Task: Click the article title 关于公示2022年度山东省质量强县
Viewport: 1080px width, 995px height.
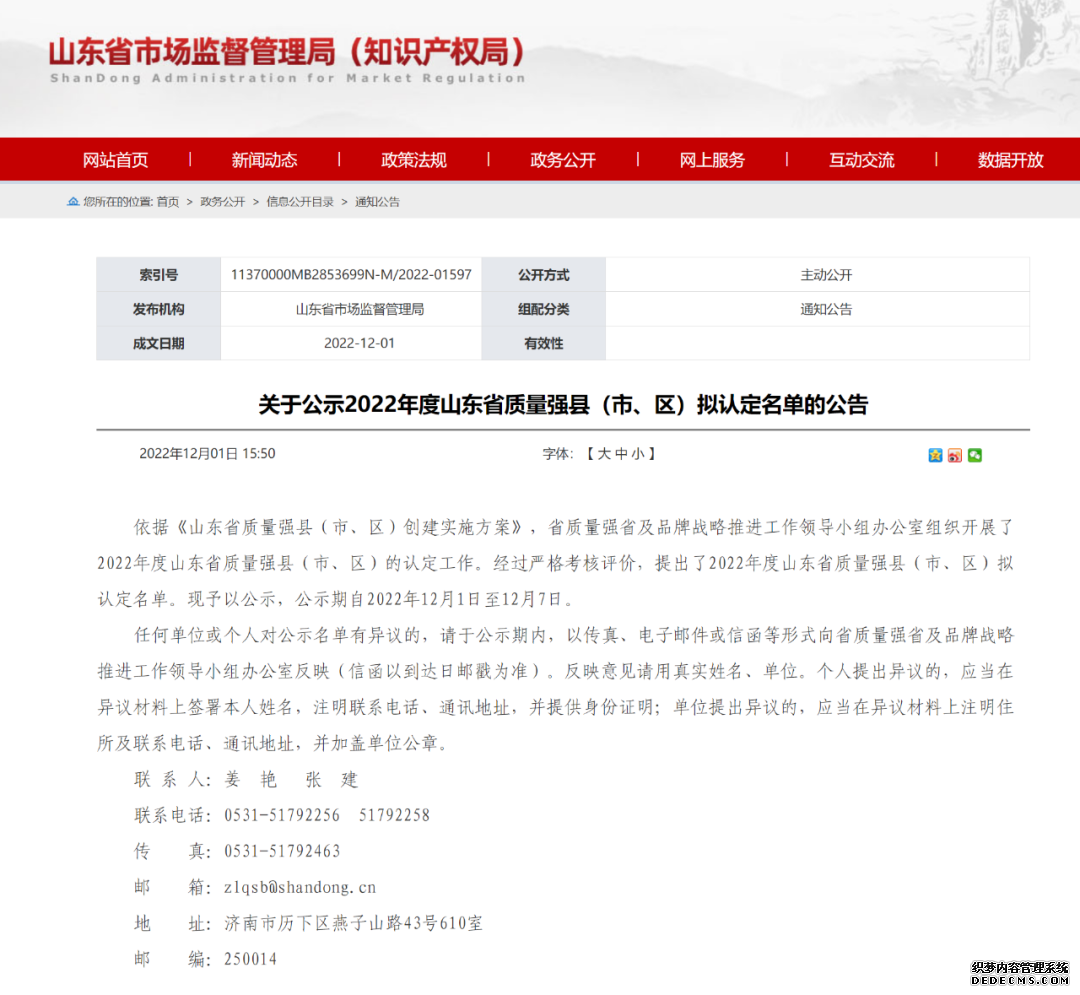Action: [563, 404]
